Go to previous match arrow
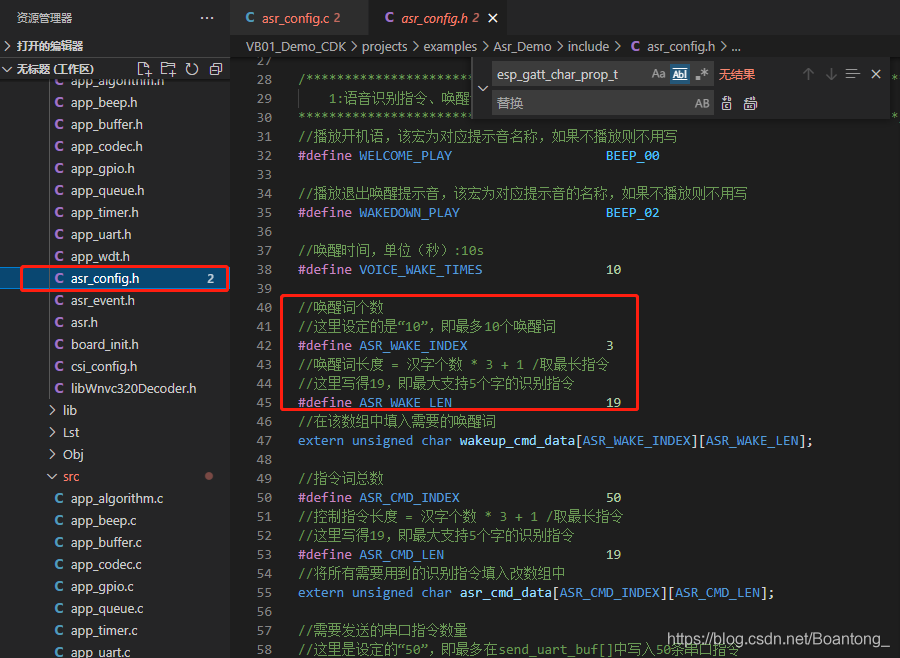This screenshot has height=658, width=900. (x=808, y=74)
